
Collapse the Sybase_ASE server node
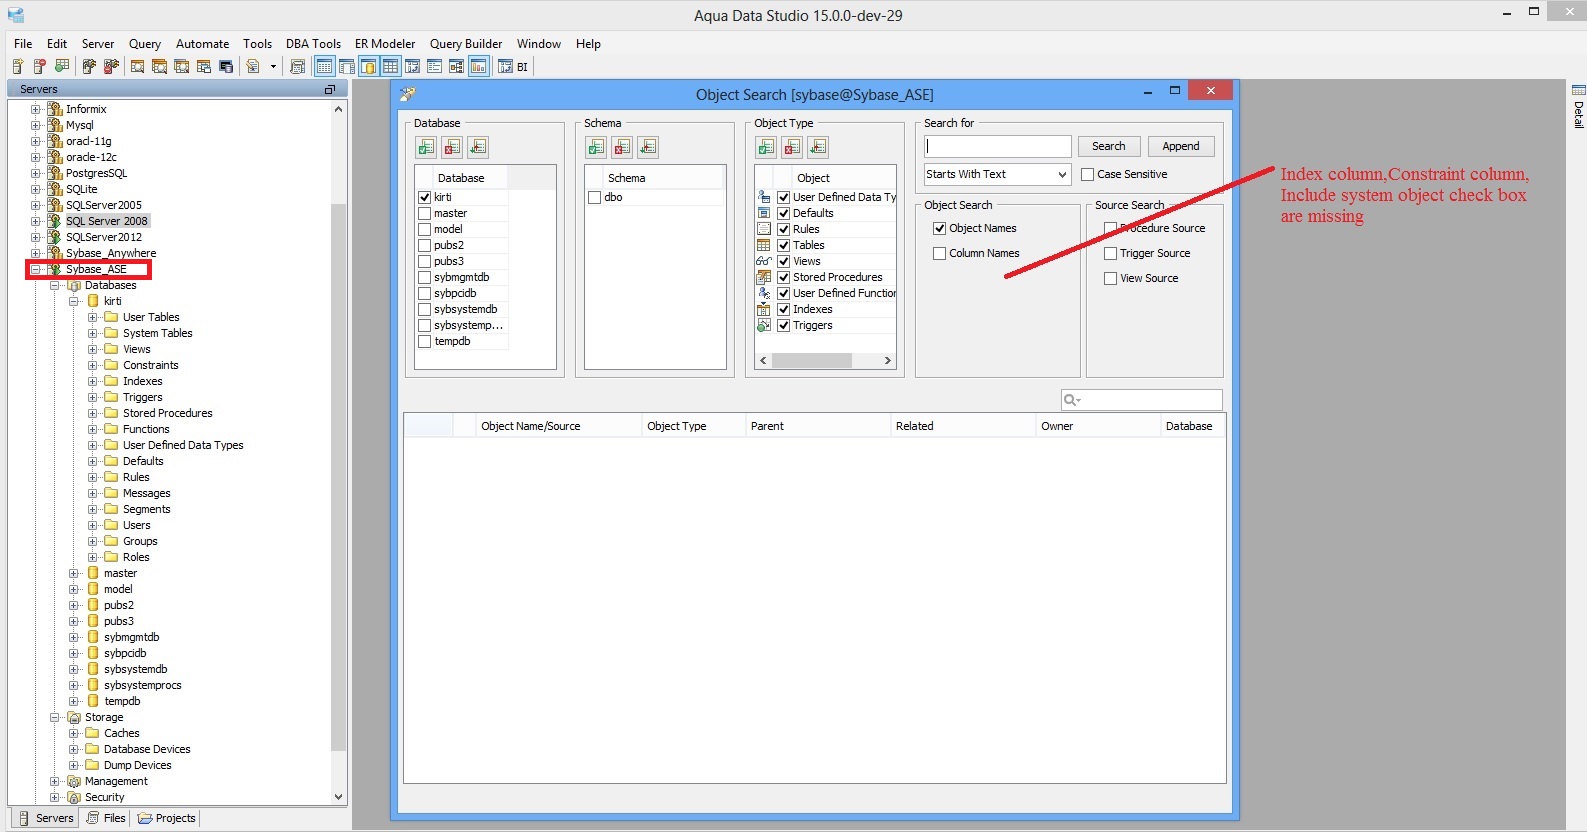tap(36, 269)
